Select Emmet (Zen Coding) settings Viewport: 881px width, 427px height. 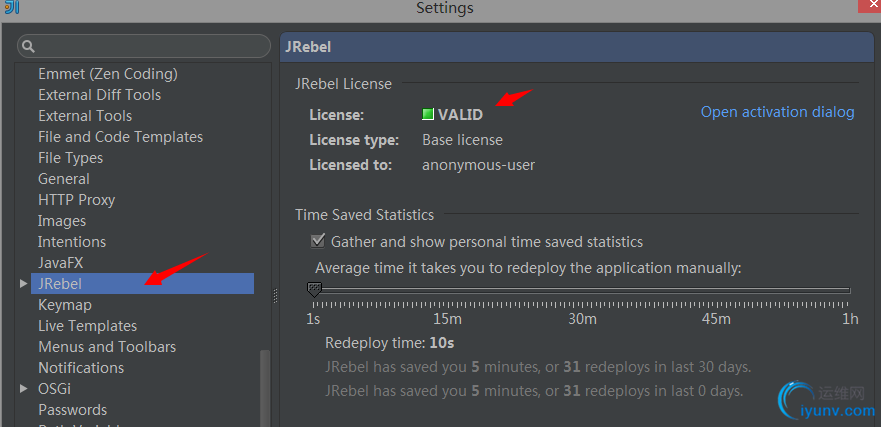click(108, 74)
